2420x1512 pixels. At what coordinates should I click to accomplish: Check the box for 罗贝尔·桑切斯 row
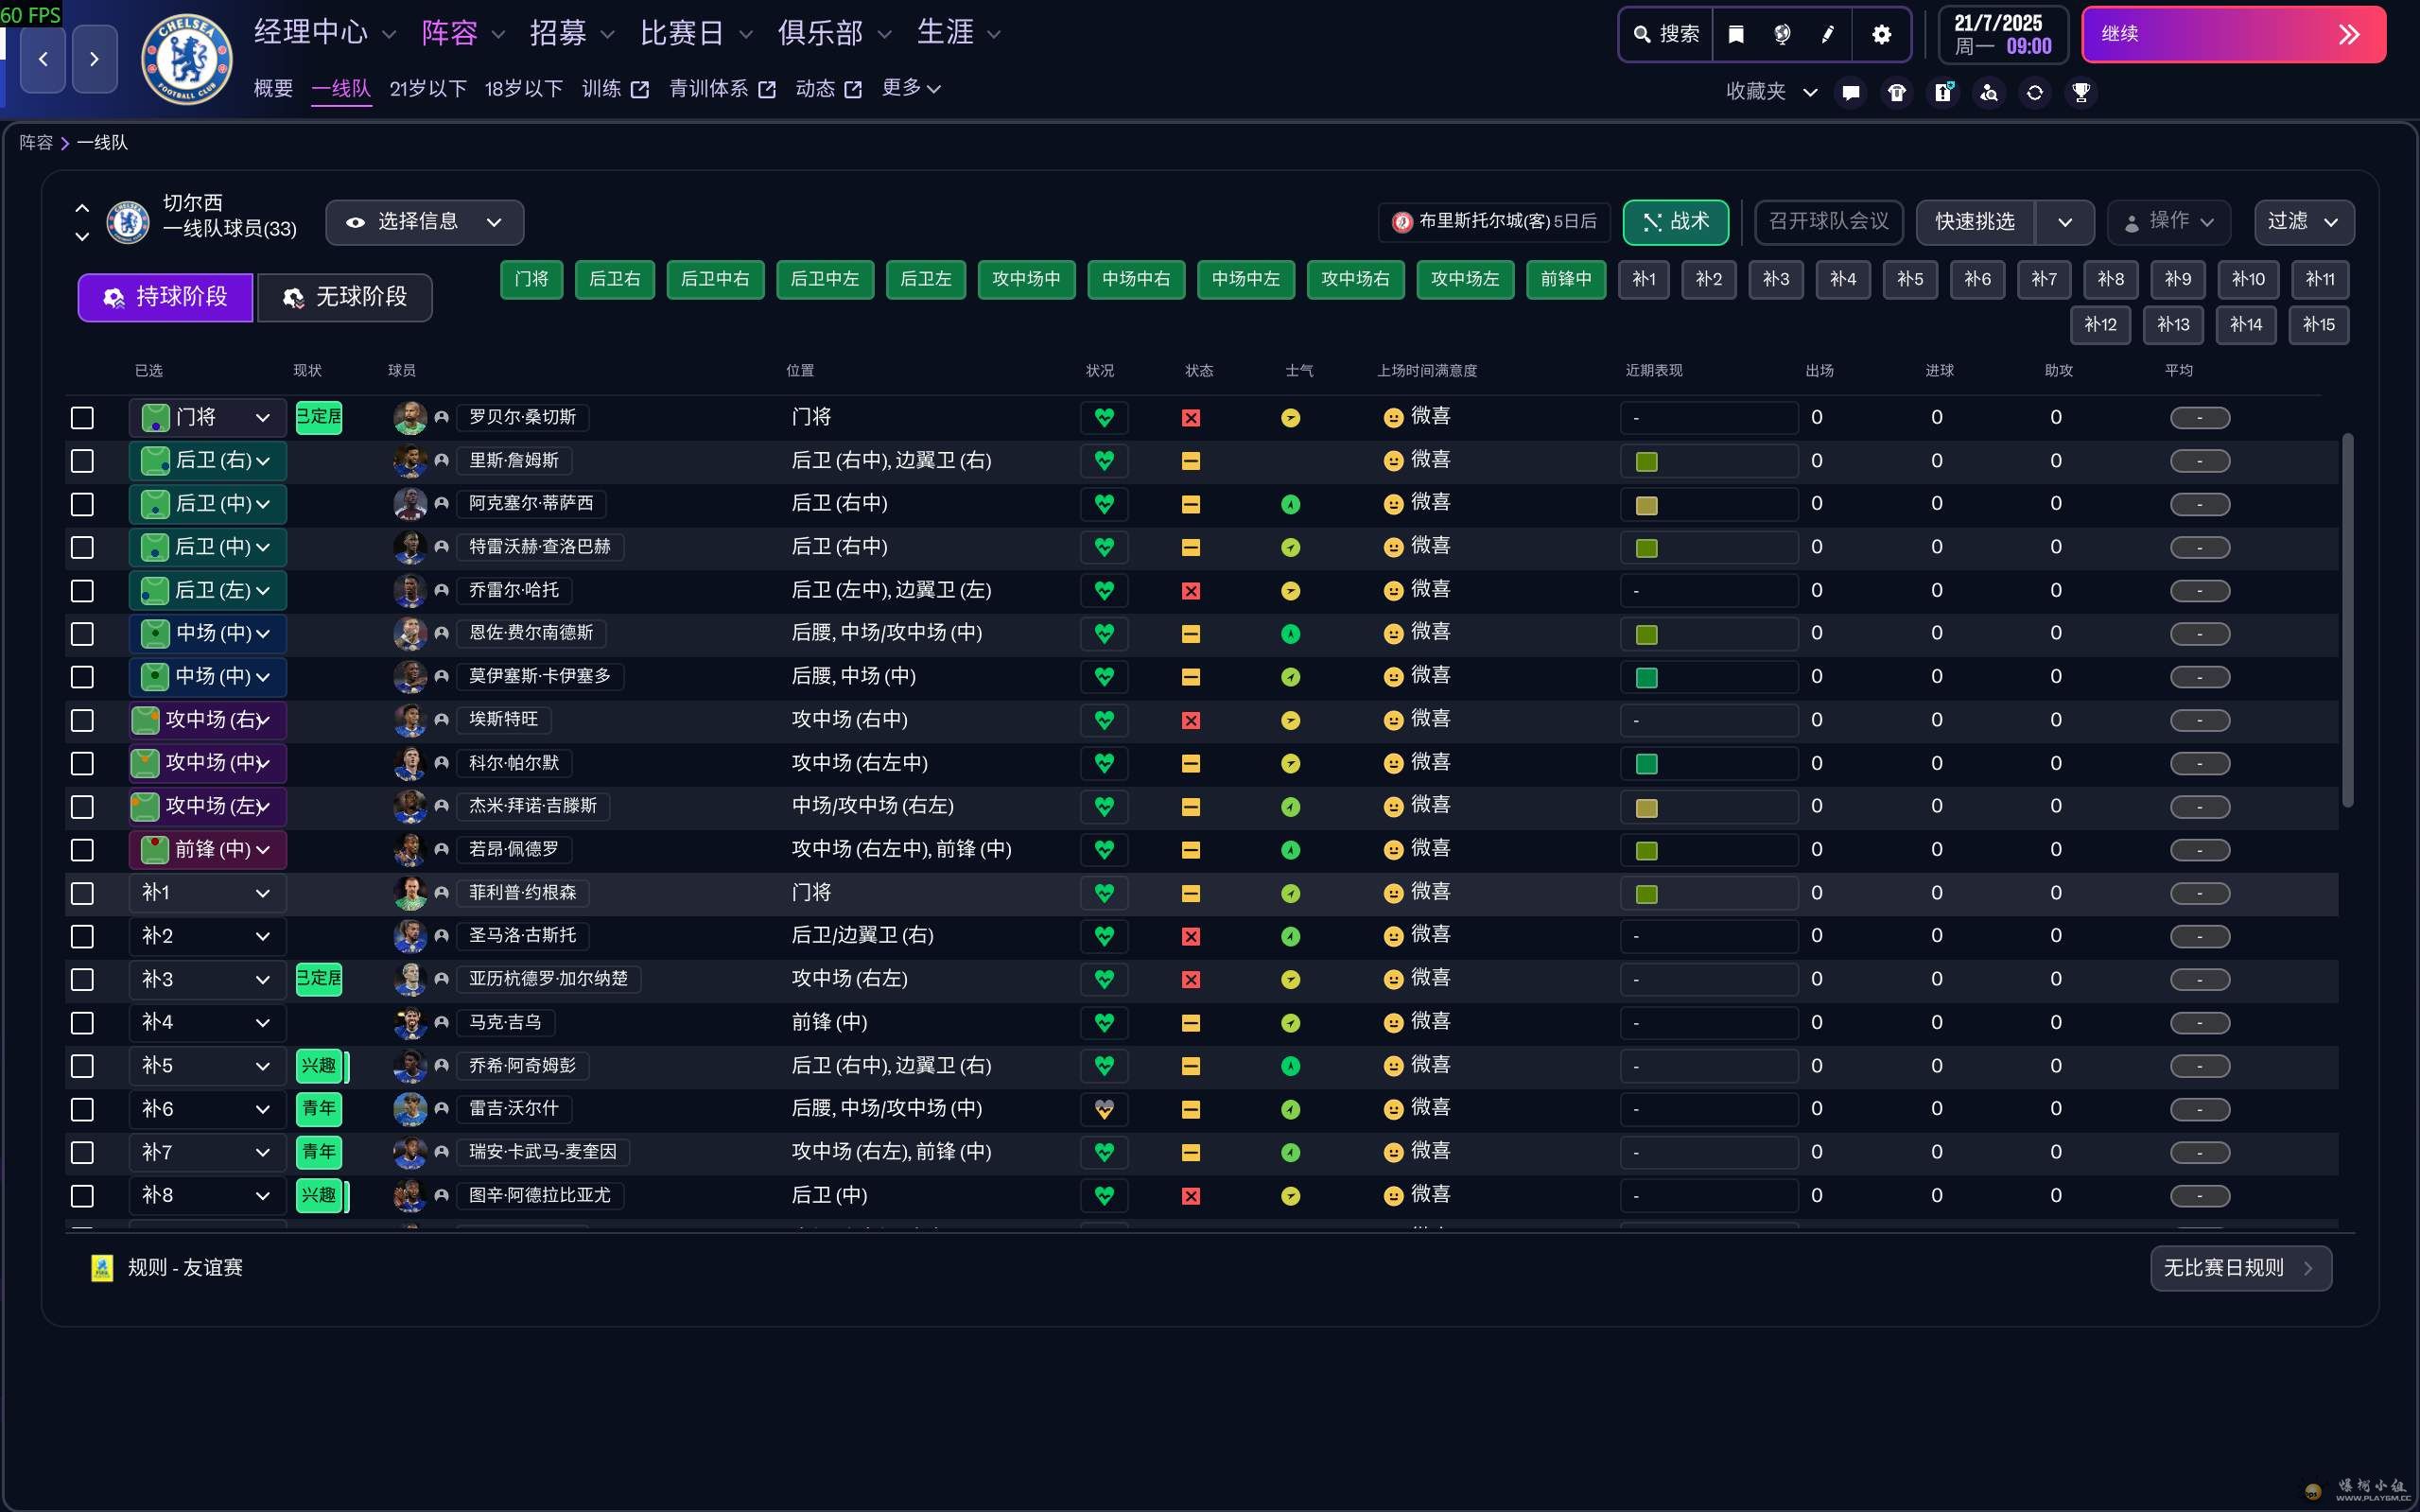(x=82, y=418)
